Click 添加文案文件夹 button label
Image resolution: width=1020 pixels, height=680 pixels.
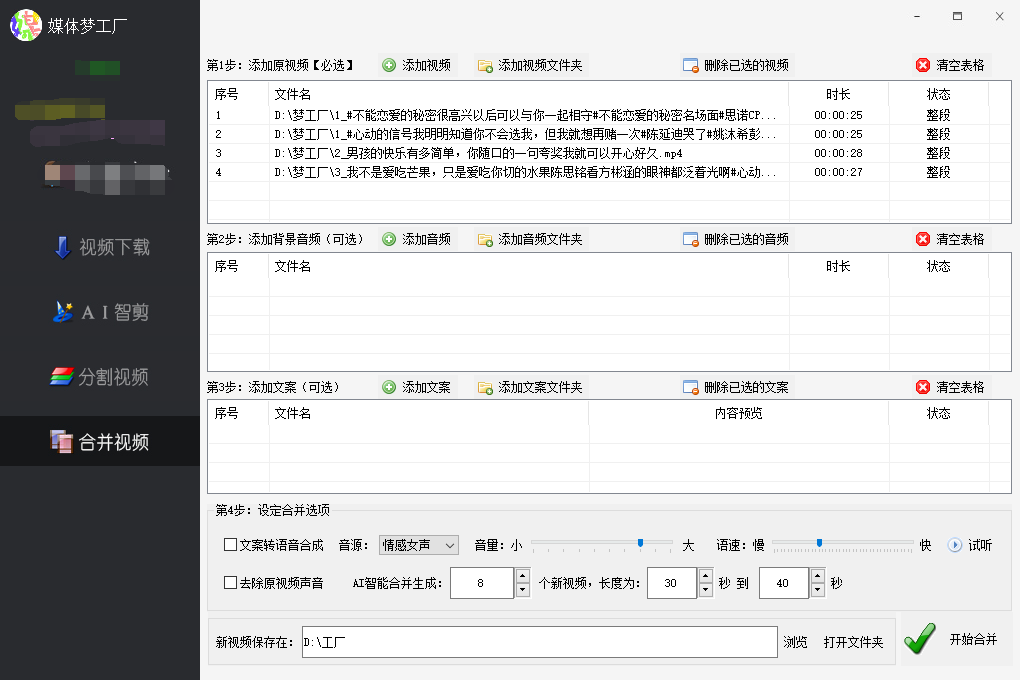pos(540,387)
